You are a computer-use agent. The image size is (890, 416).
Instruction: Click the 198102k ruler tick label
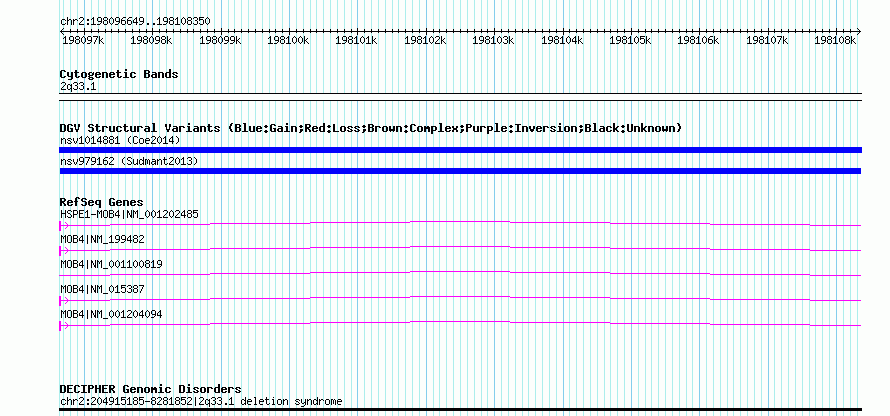(425, 40)
